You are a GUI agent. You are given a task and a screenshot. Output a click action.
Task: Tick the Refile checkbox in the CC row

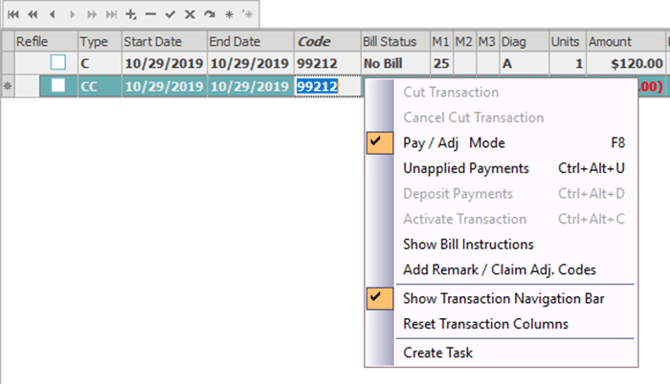pyautogui.click(x=58, y=86)
